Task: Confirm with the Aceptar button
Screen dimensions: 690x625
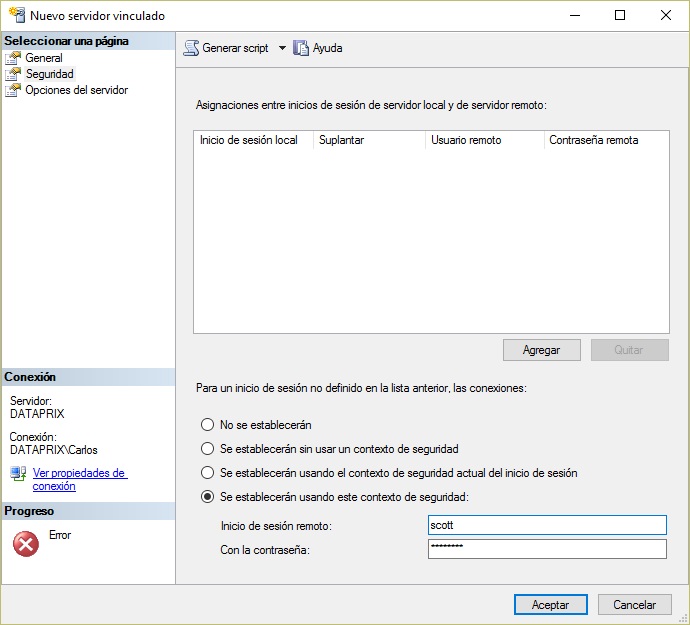Action: click(x=551, y=605)
